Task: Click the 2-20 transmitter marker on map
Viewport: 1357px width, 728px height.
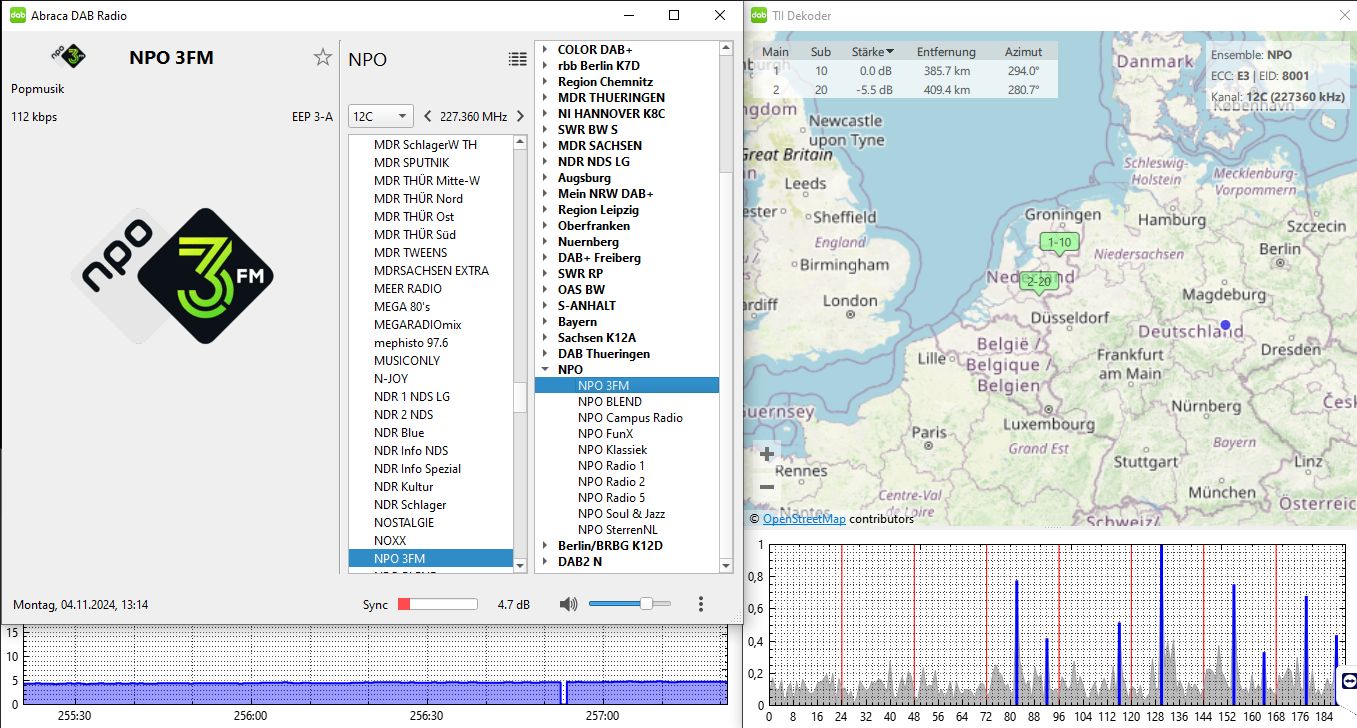Action: click(x=1039, y=282)
